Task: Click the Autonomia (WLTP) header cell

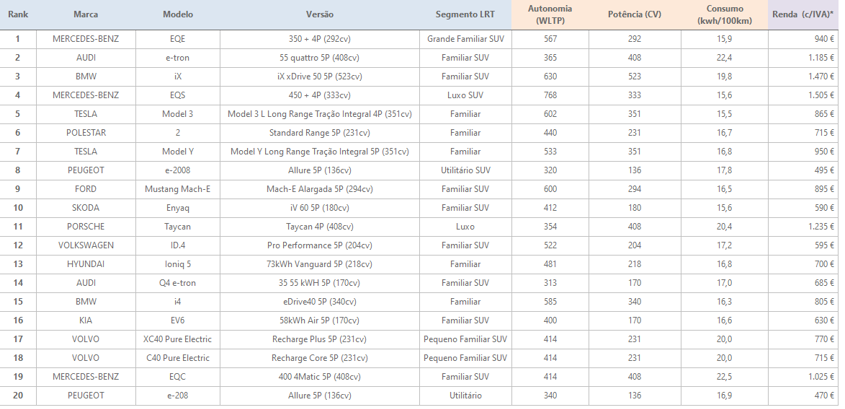Action: coord(550,15)
